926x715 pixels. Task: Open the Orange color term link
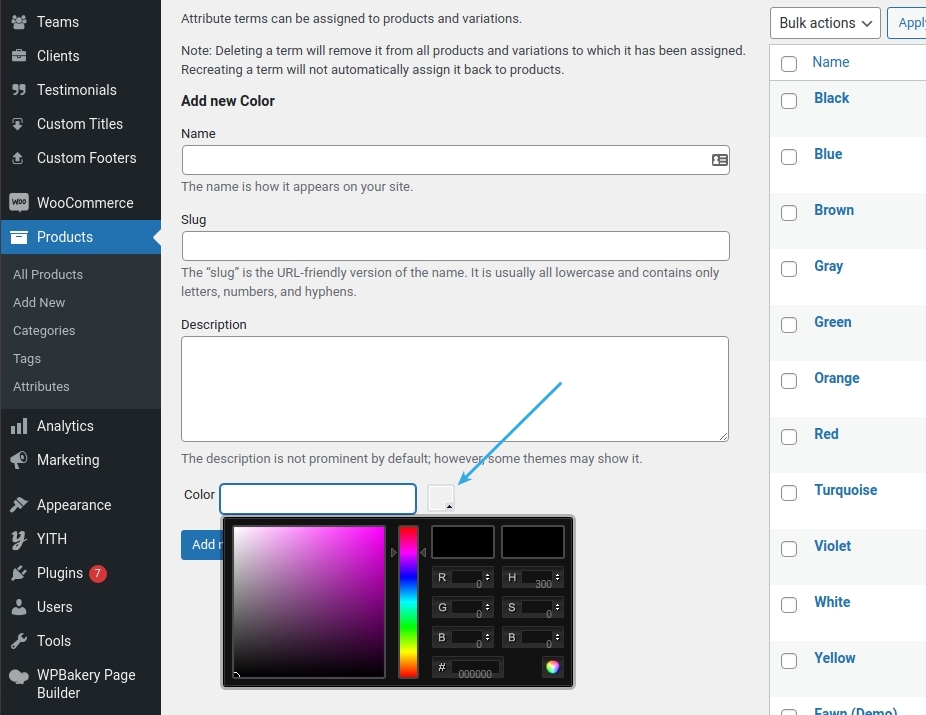point(837,378)
